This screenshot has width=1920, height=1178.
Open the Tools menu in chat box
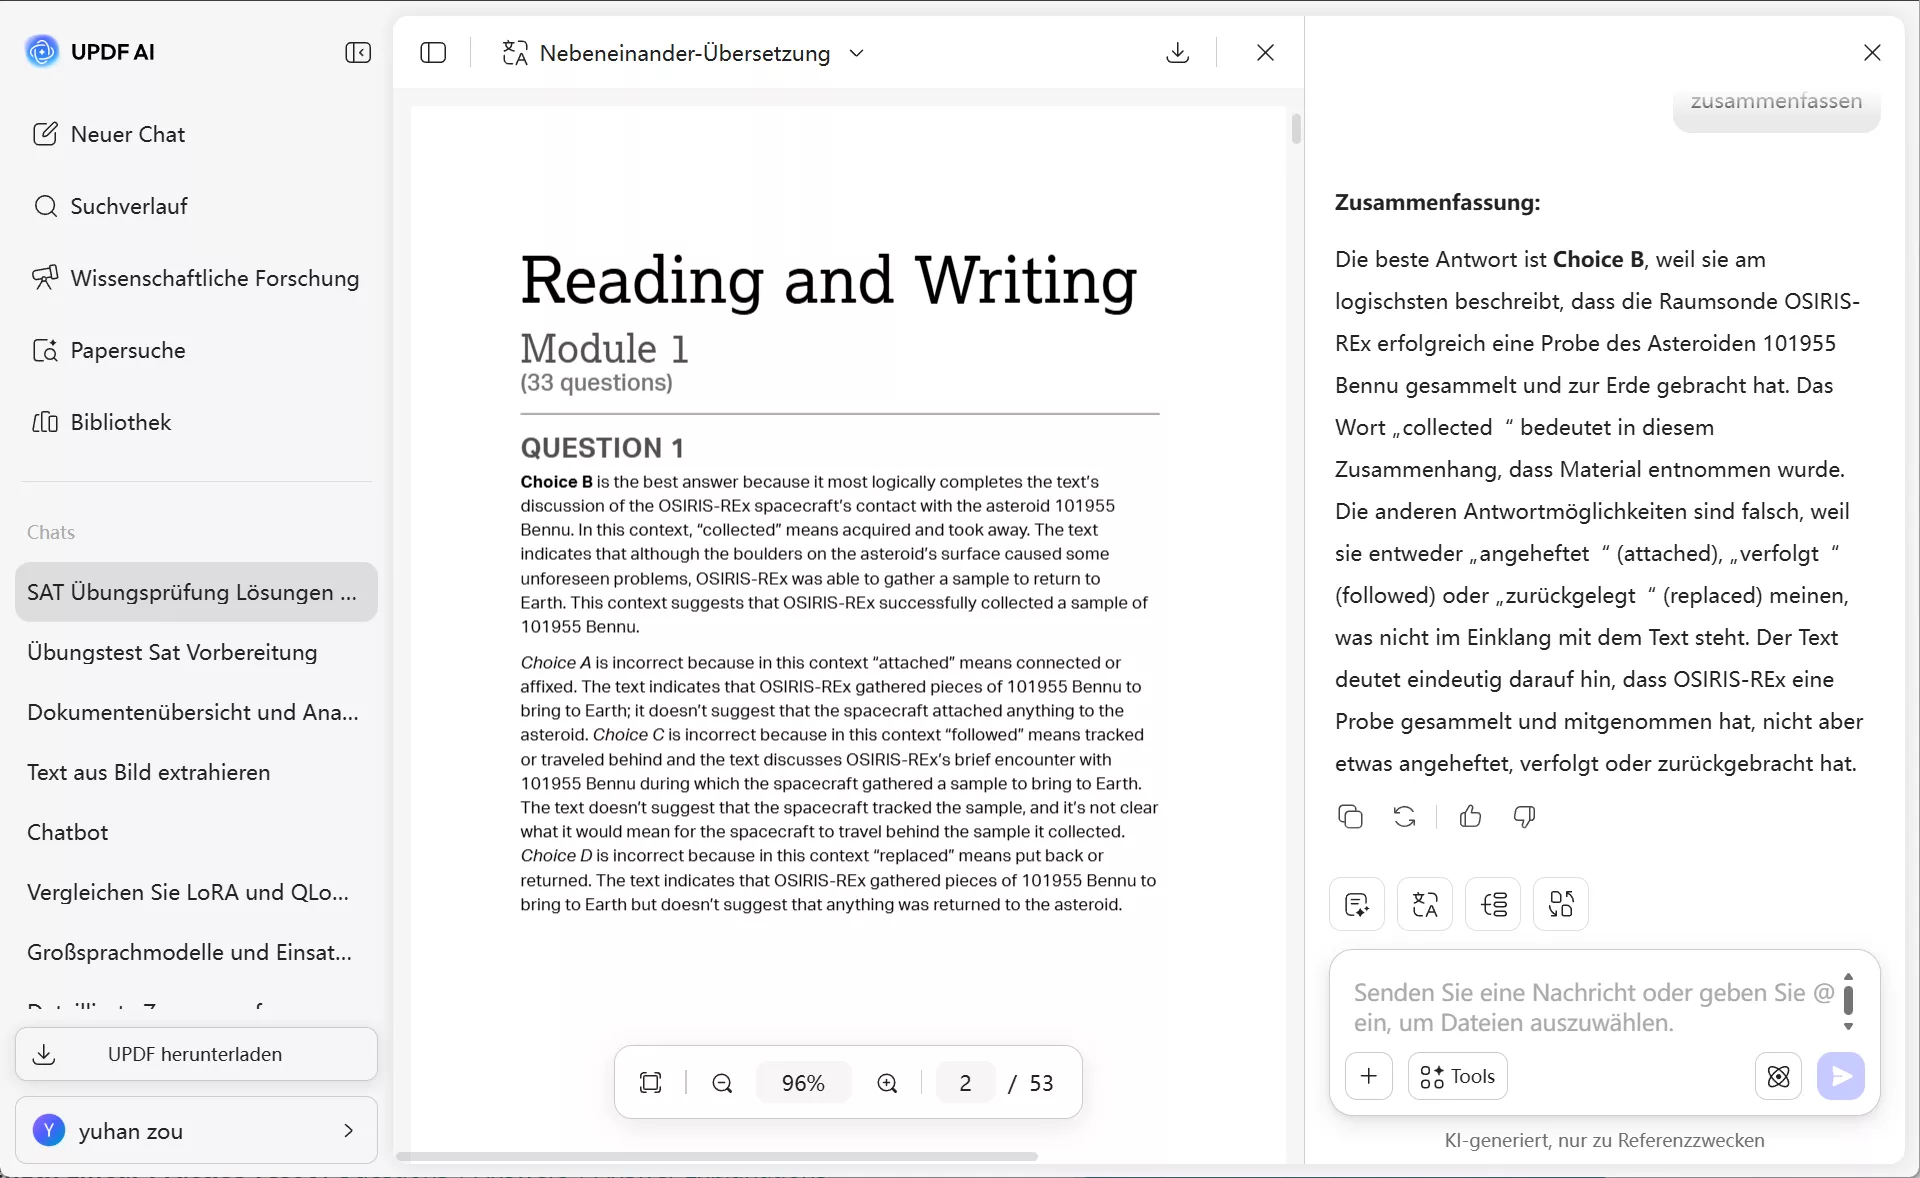pos(1457,1076)
